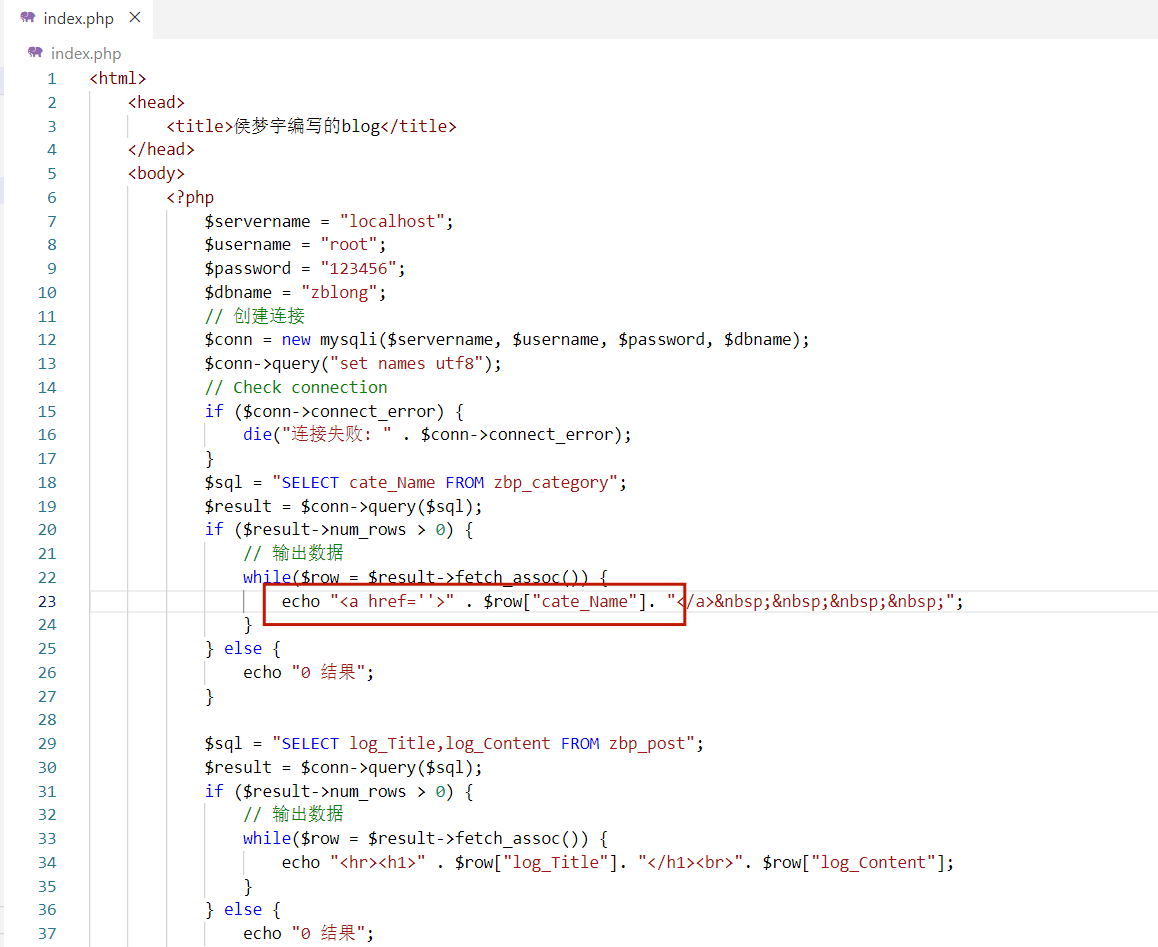This screenshot has height=947, width=1158.
Task: Close the index.php editor tab
Action: pos(134,17)
